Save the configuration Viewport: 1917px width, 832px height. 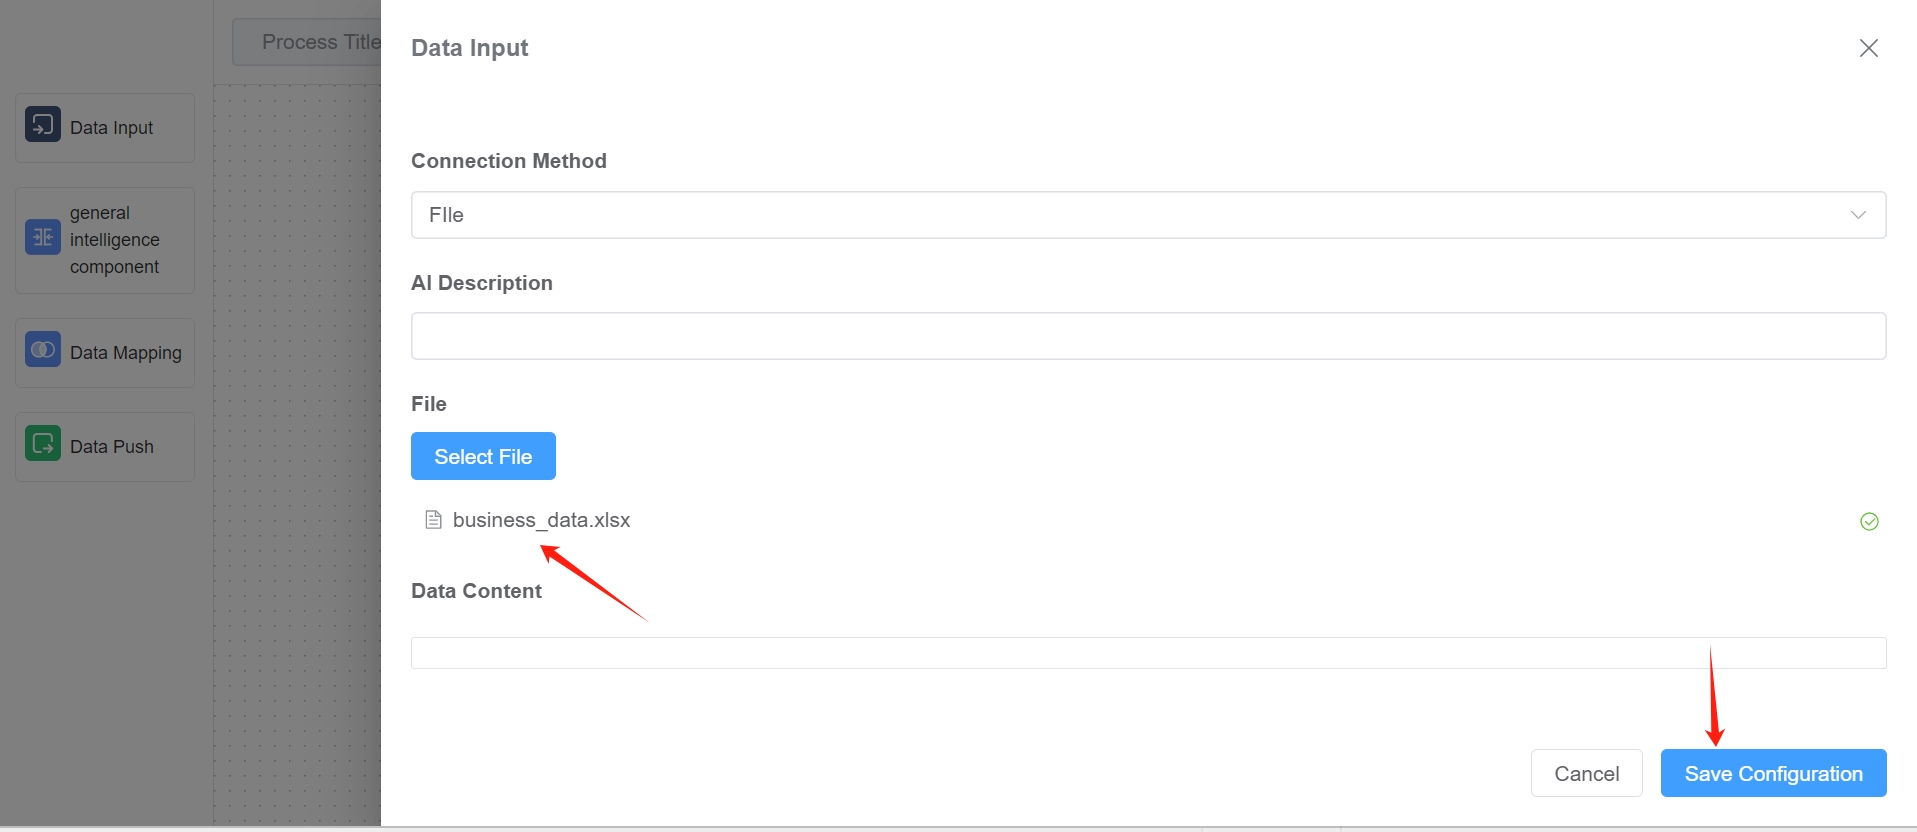[1772, 773]
